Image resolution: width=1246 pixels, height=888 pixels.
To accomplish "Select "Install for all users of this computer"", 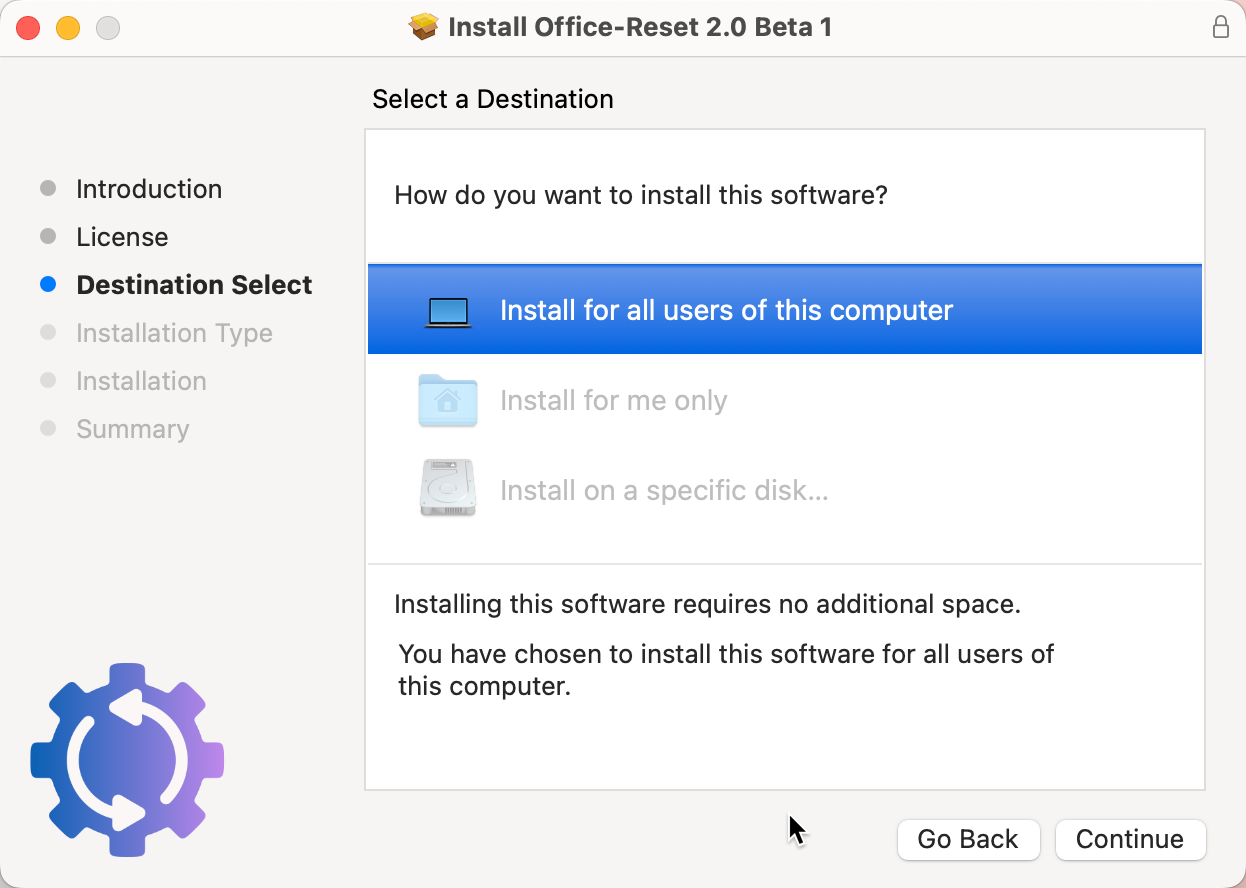I will (726, 311).
